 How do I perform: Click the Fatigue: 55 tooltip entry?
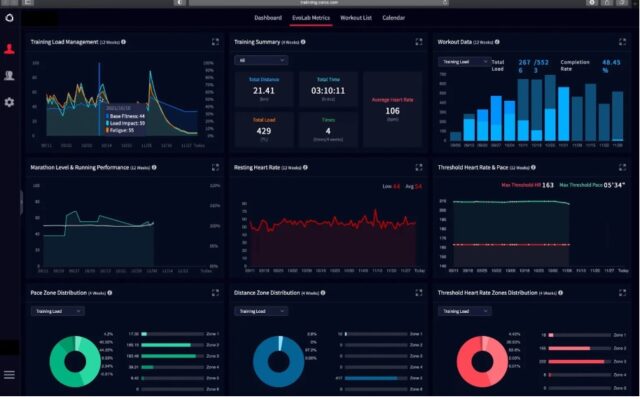(x=120, y=131)
